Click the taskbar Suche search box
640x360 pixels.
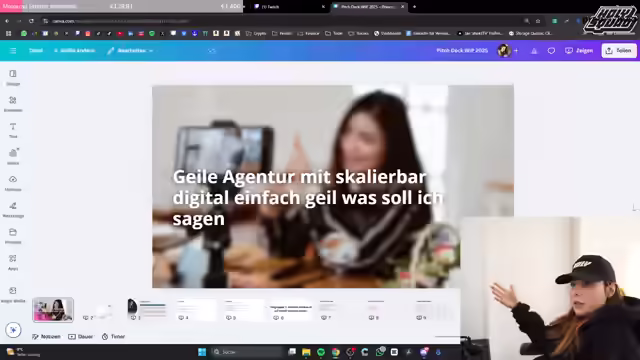[246, 352]
